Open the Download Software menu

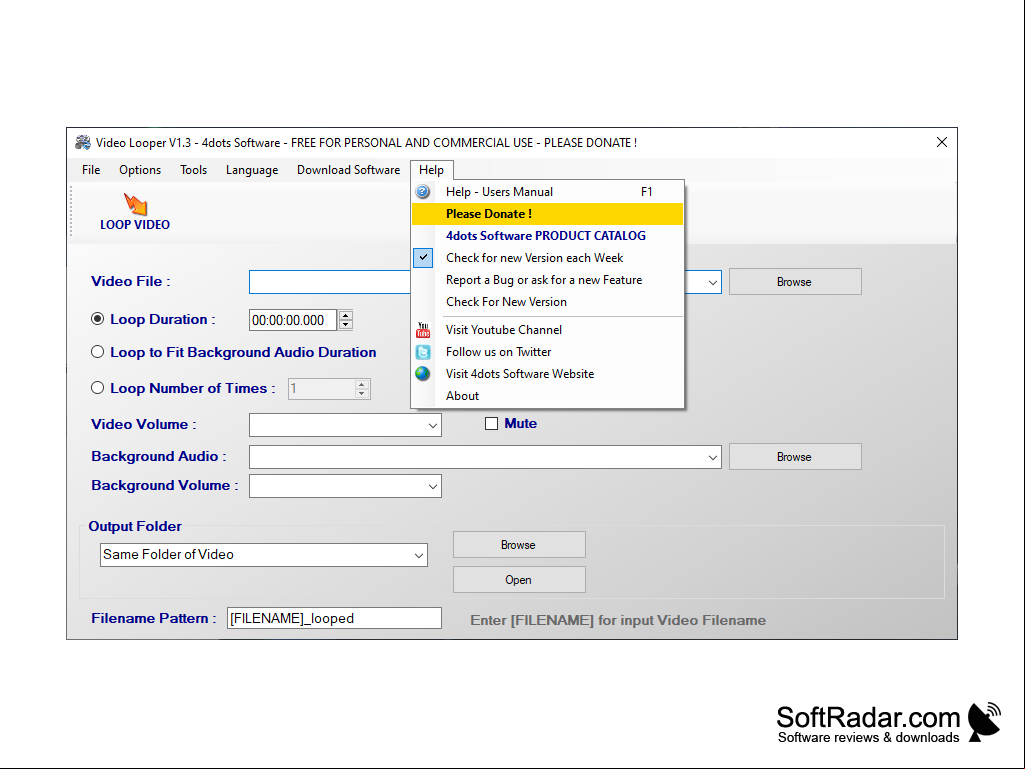click(348, 170)
